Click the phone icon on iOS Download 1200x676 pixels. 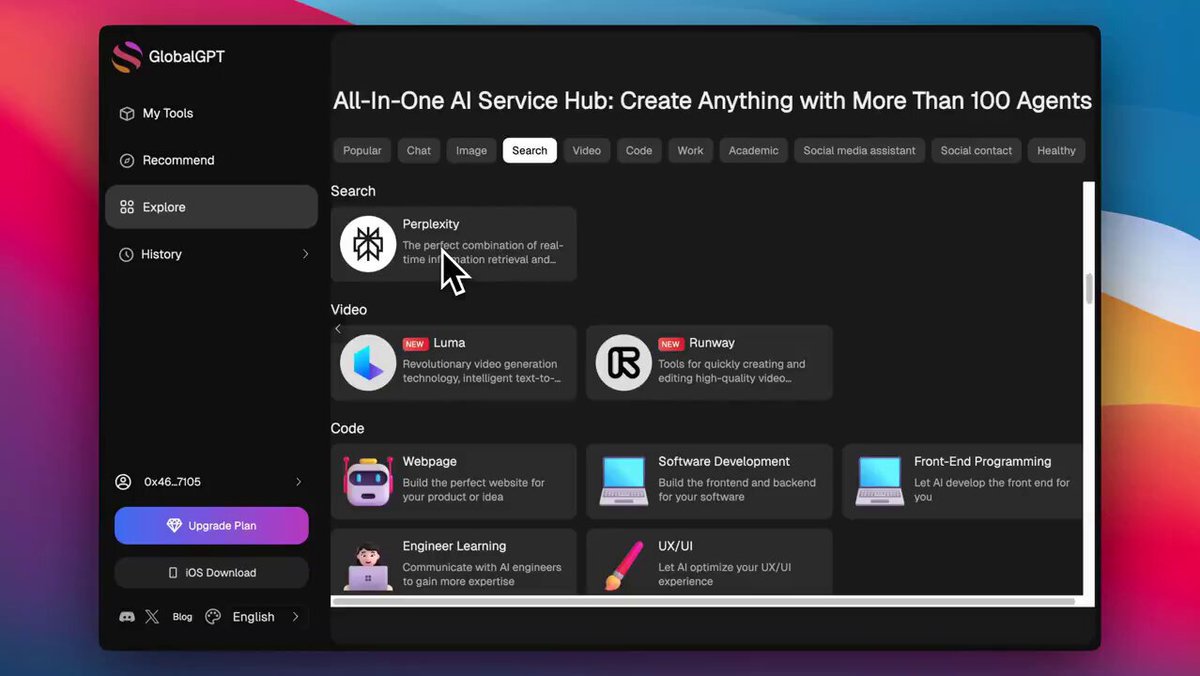(x=174, y=573)
